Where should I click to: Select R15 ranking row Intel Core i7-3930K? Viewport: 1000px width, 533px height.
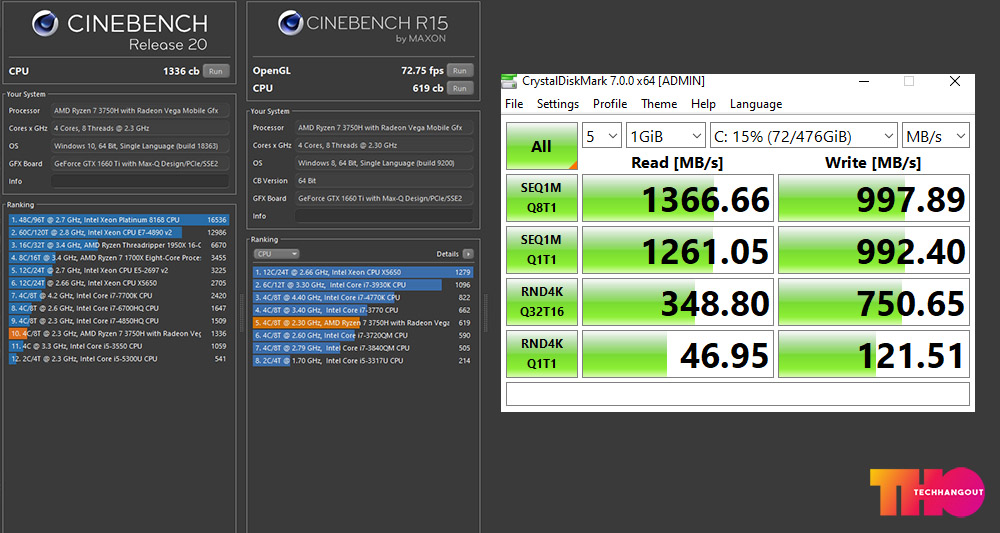(363, 285)
